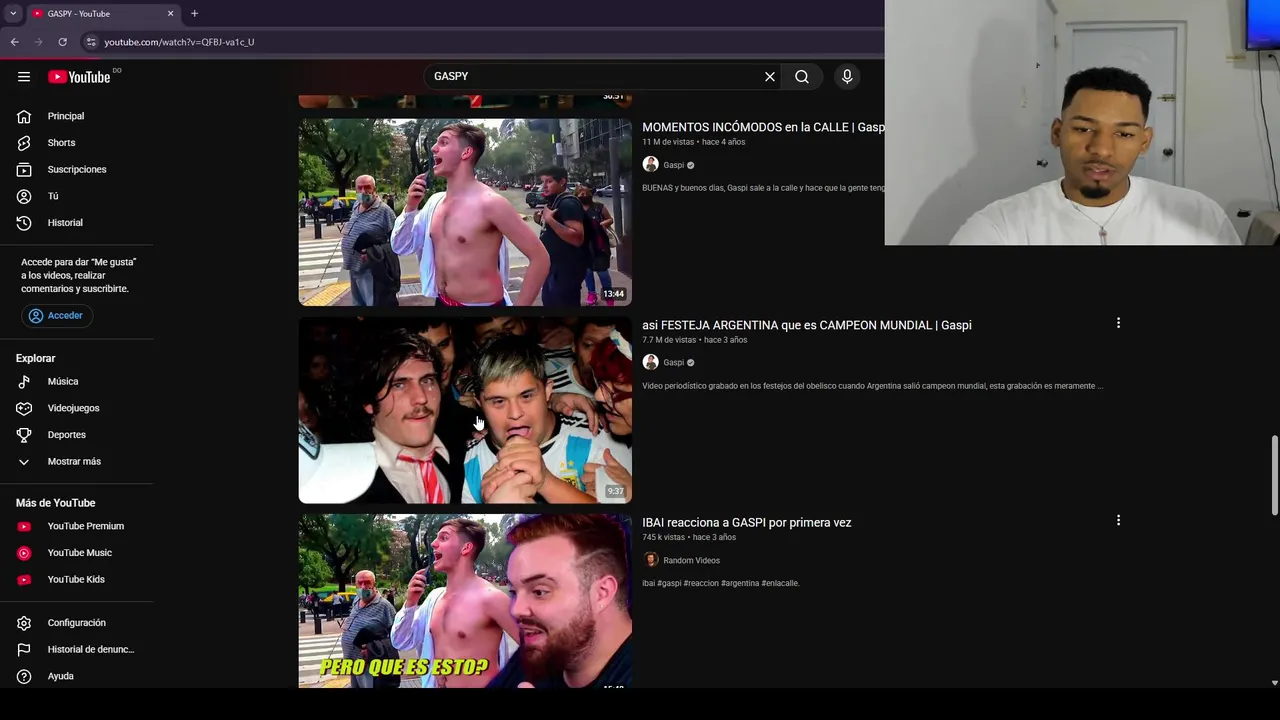Open YouTube Kids link
1280x720 pixels.
76,579
